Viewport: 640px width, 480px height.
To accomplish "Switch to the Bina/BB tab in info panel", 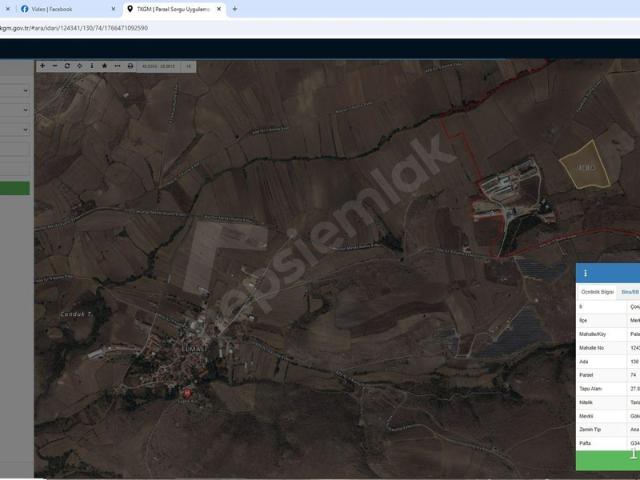I will pos(629,292).
